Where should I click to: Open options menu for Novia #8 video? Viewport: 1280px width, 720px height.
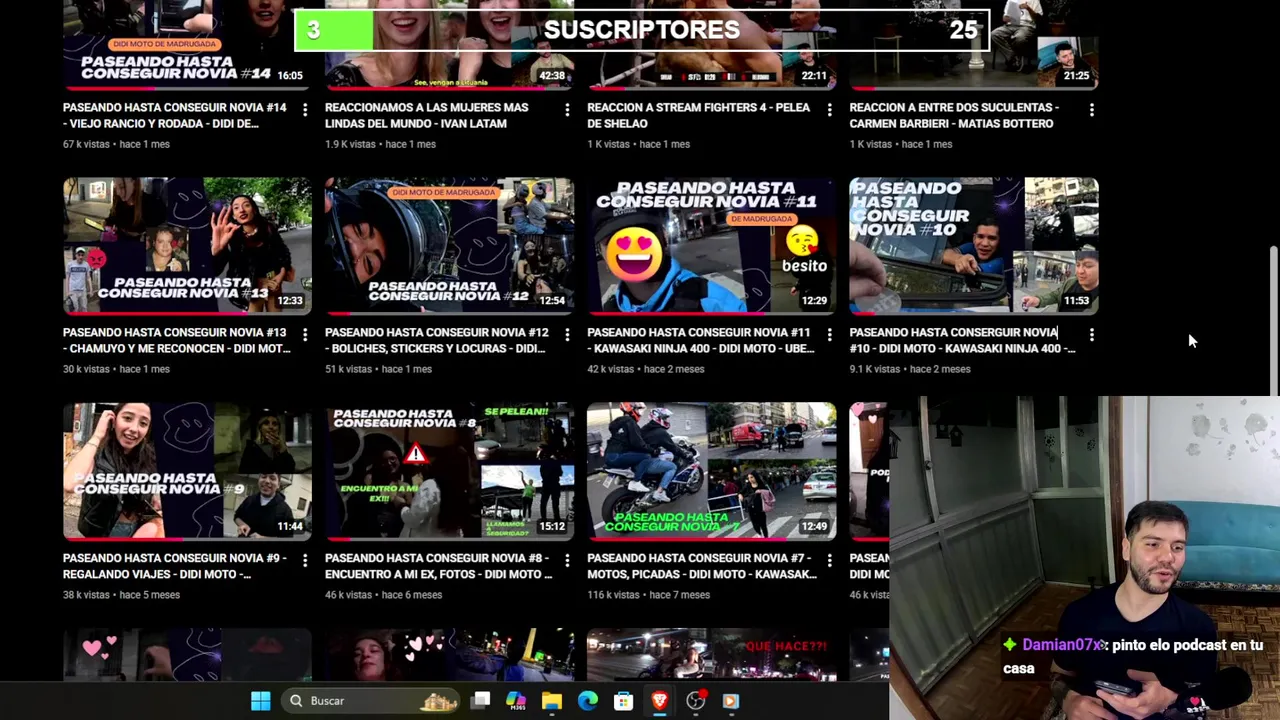[x=567, y=560]
